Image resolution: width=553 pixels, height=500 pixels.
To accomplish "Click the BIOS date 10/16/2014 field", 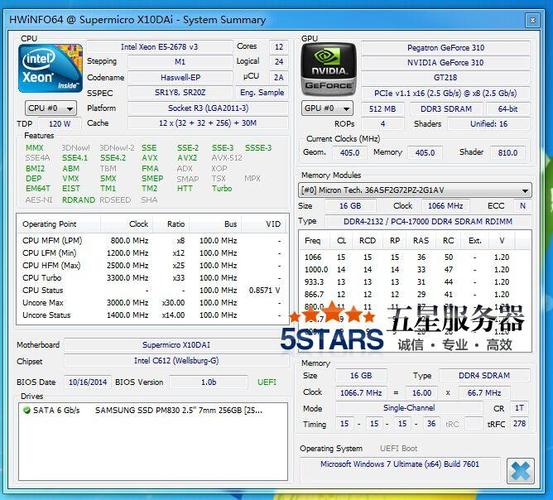I will (88, 382).
